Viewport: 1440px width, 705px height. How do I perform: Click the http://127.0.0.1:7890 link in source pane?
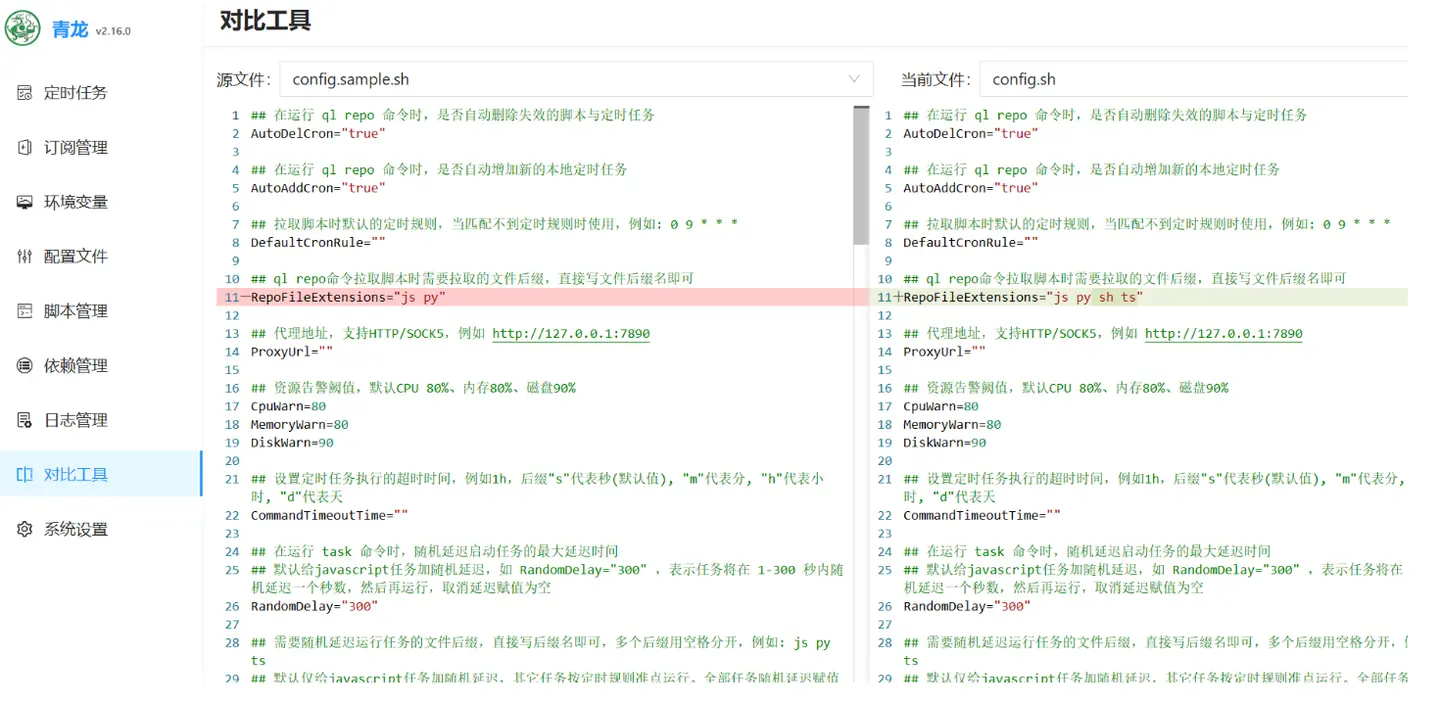click(571, 334)
